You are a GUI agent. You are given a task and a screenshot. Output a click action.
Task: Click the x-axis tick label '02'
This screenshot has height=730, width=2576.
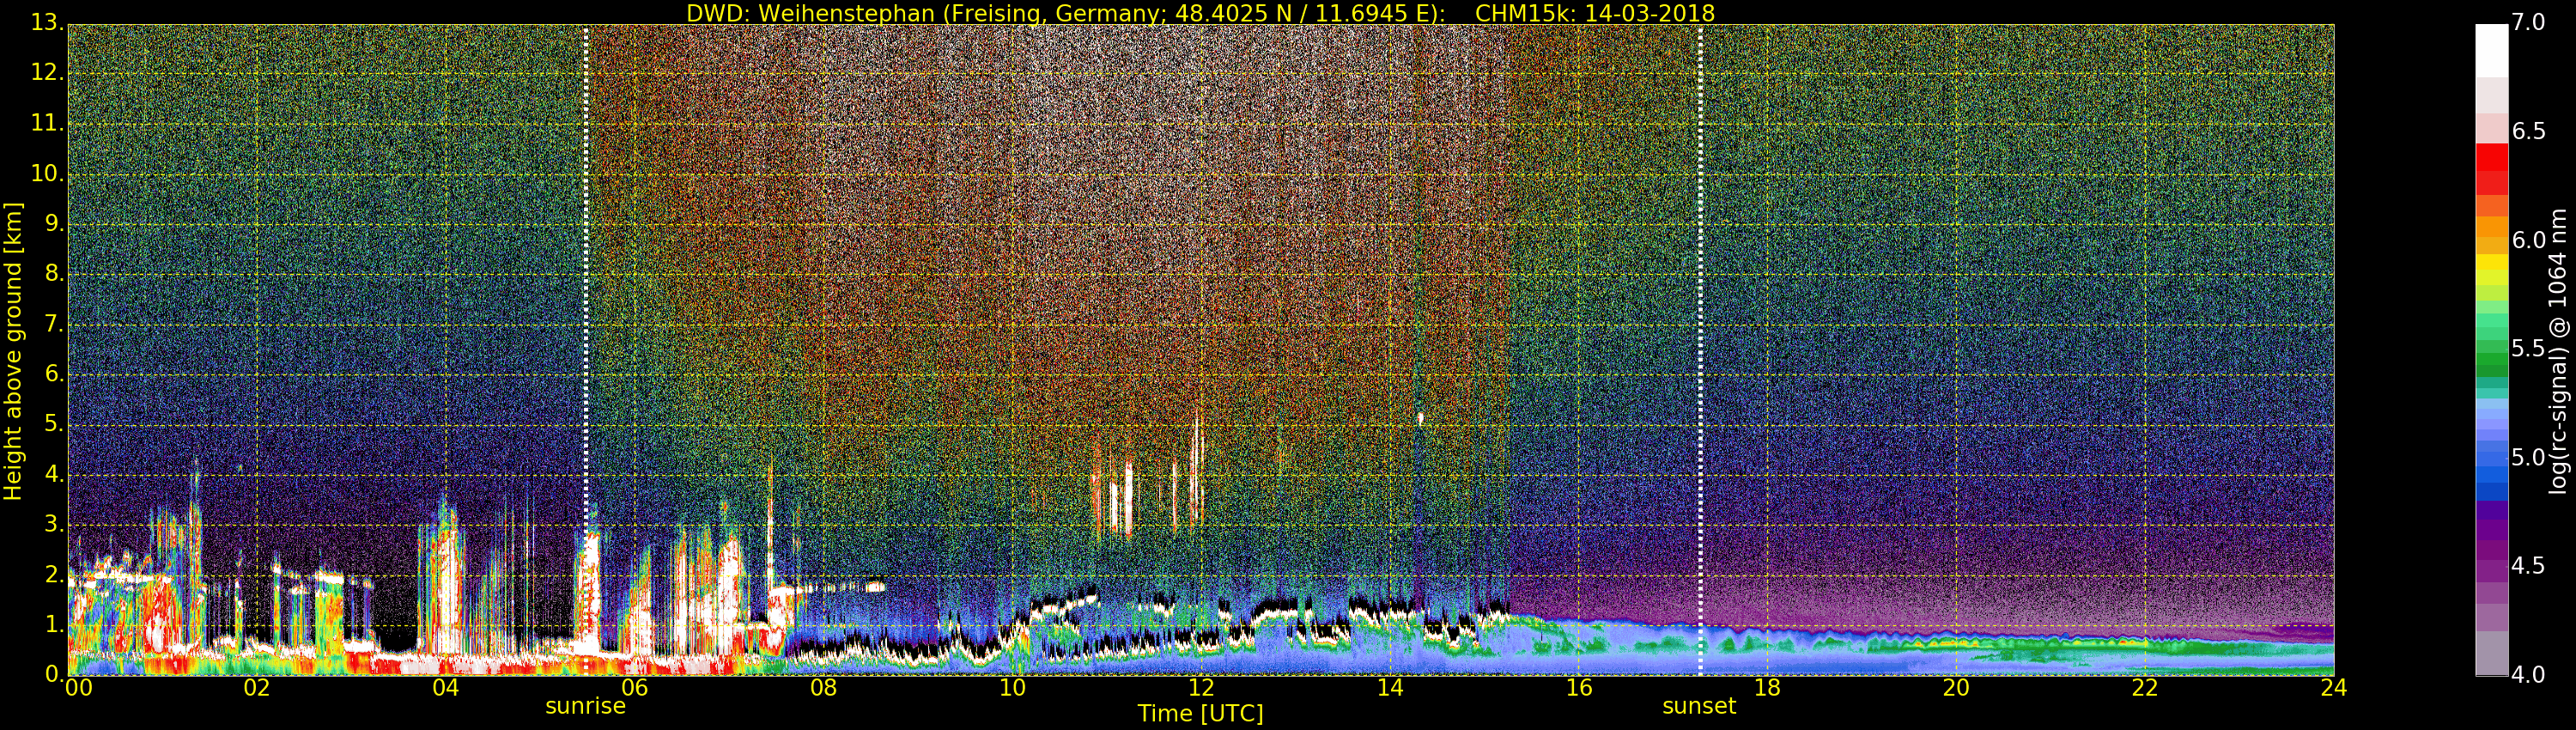coord(257,688)
